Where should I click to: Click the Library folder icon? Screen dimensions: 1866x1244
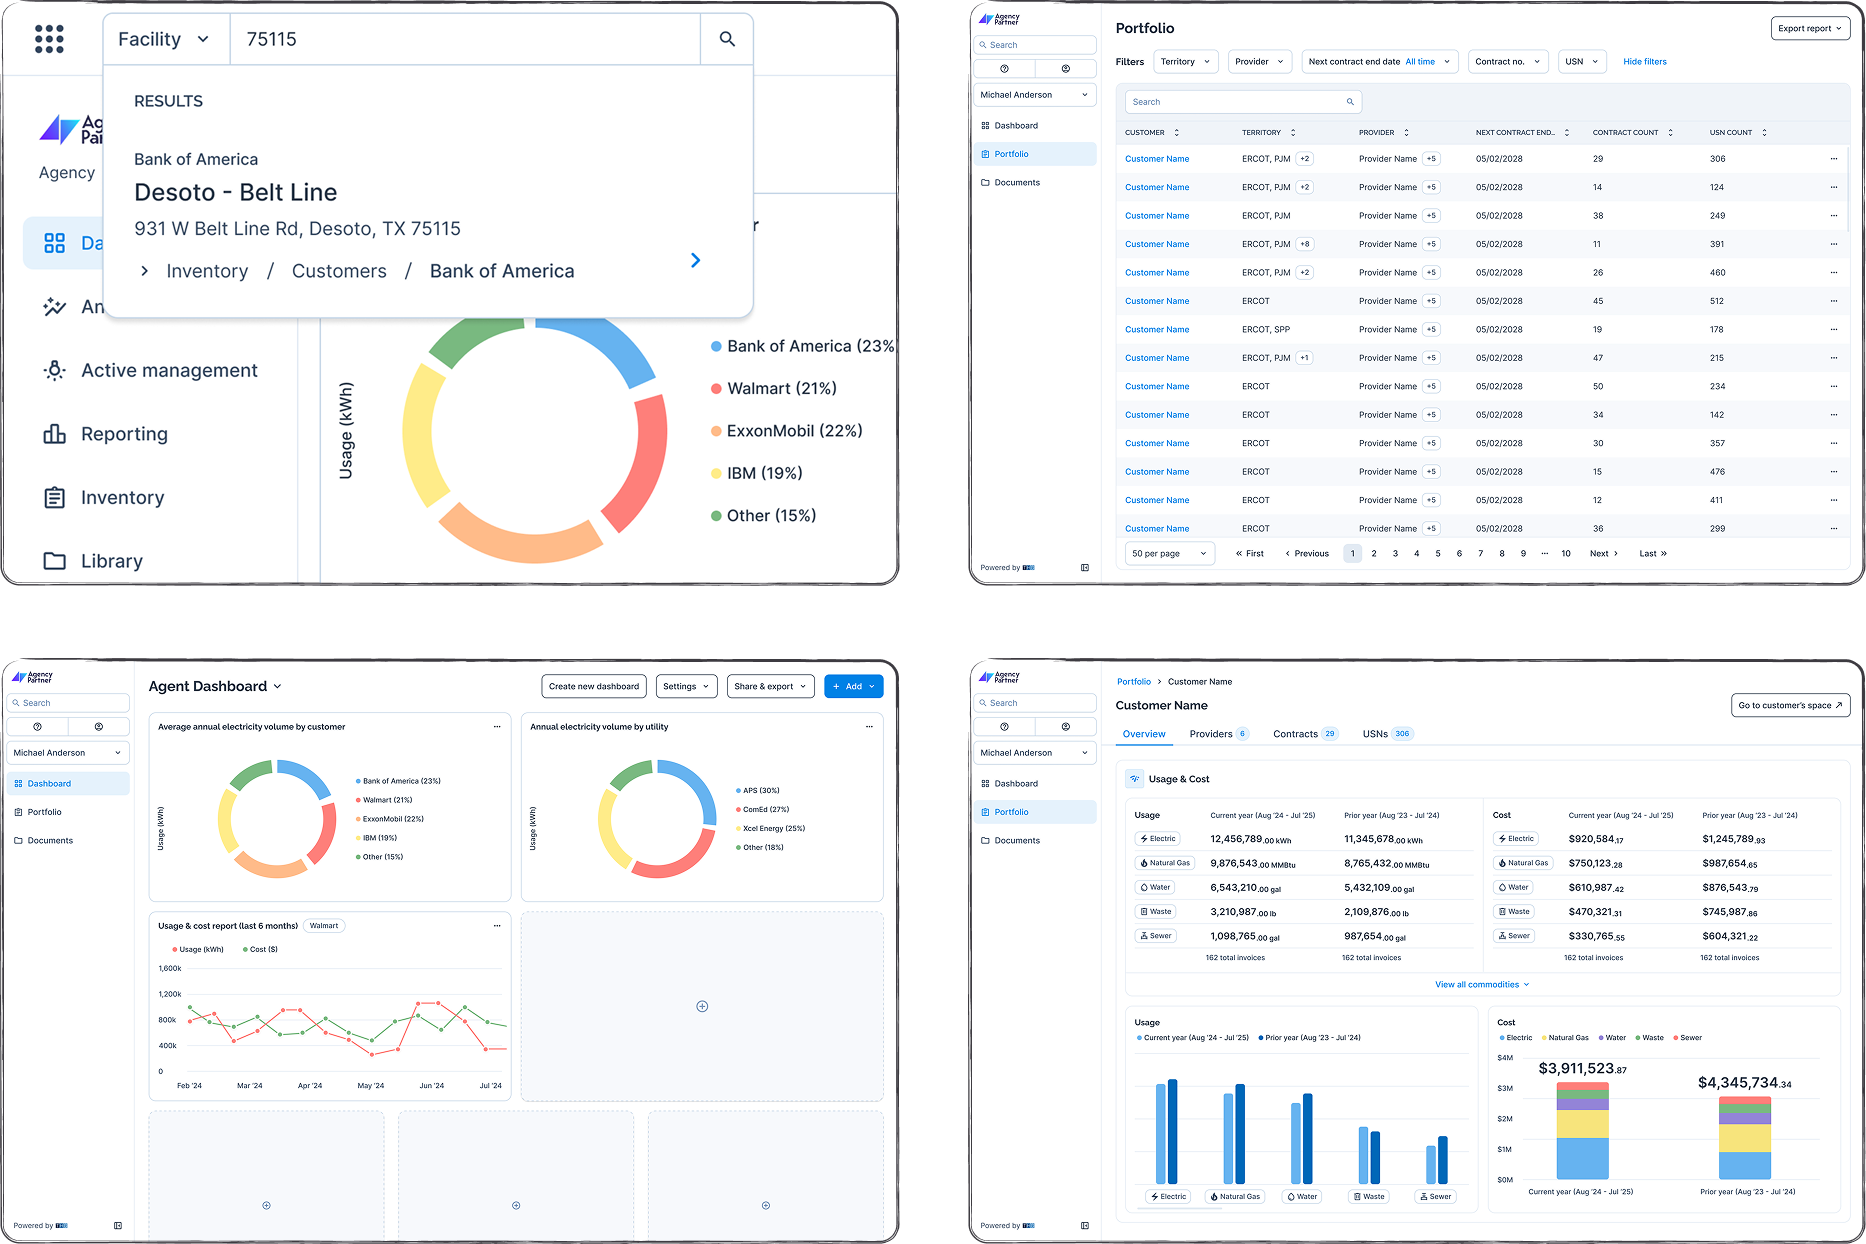pyautogui.click(x=55, y=561)
